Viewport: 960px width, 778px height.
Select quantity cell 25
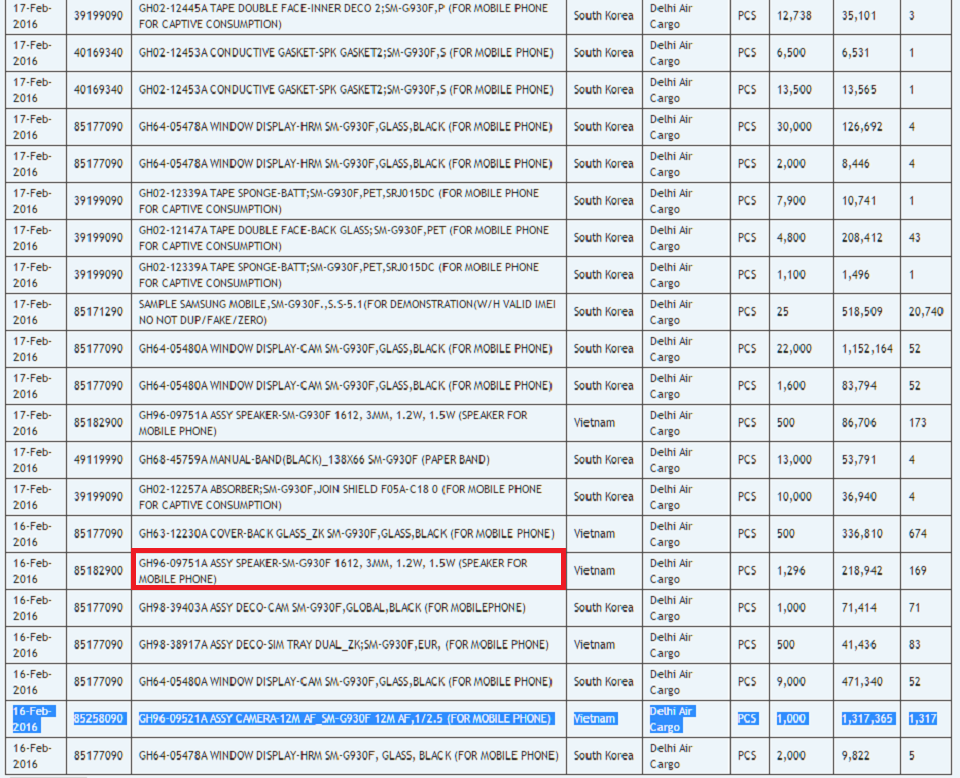(801, 312)
